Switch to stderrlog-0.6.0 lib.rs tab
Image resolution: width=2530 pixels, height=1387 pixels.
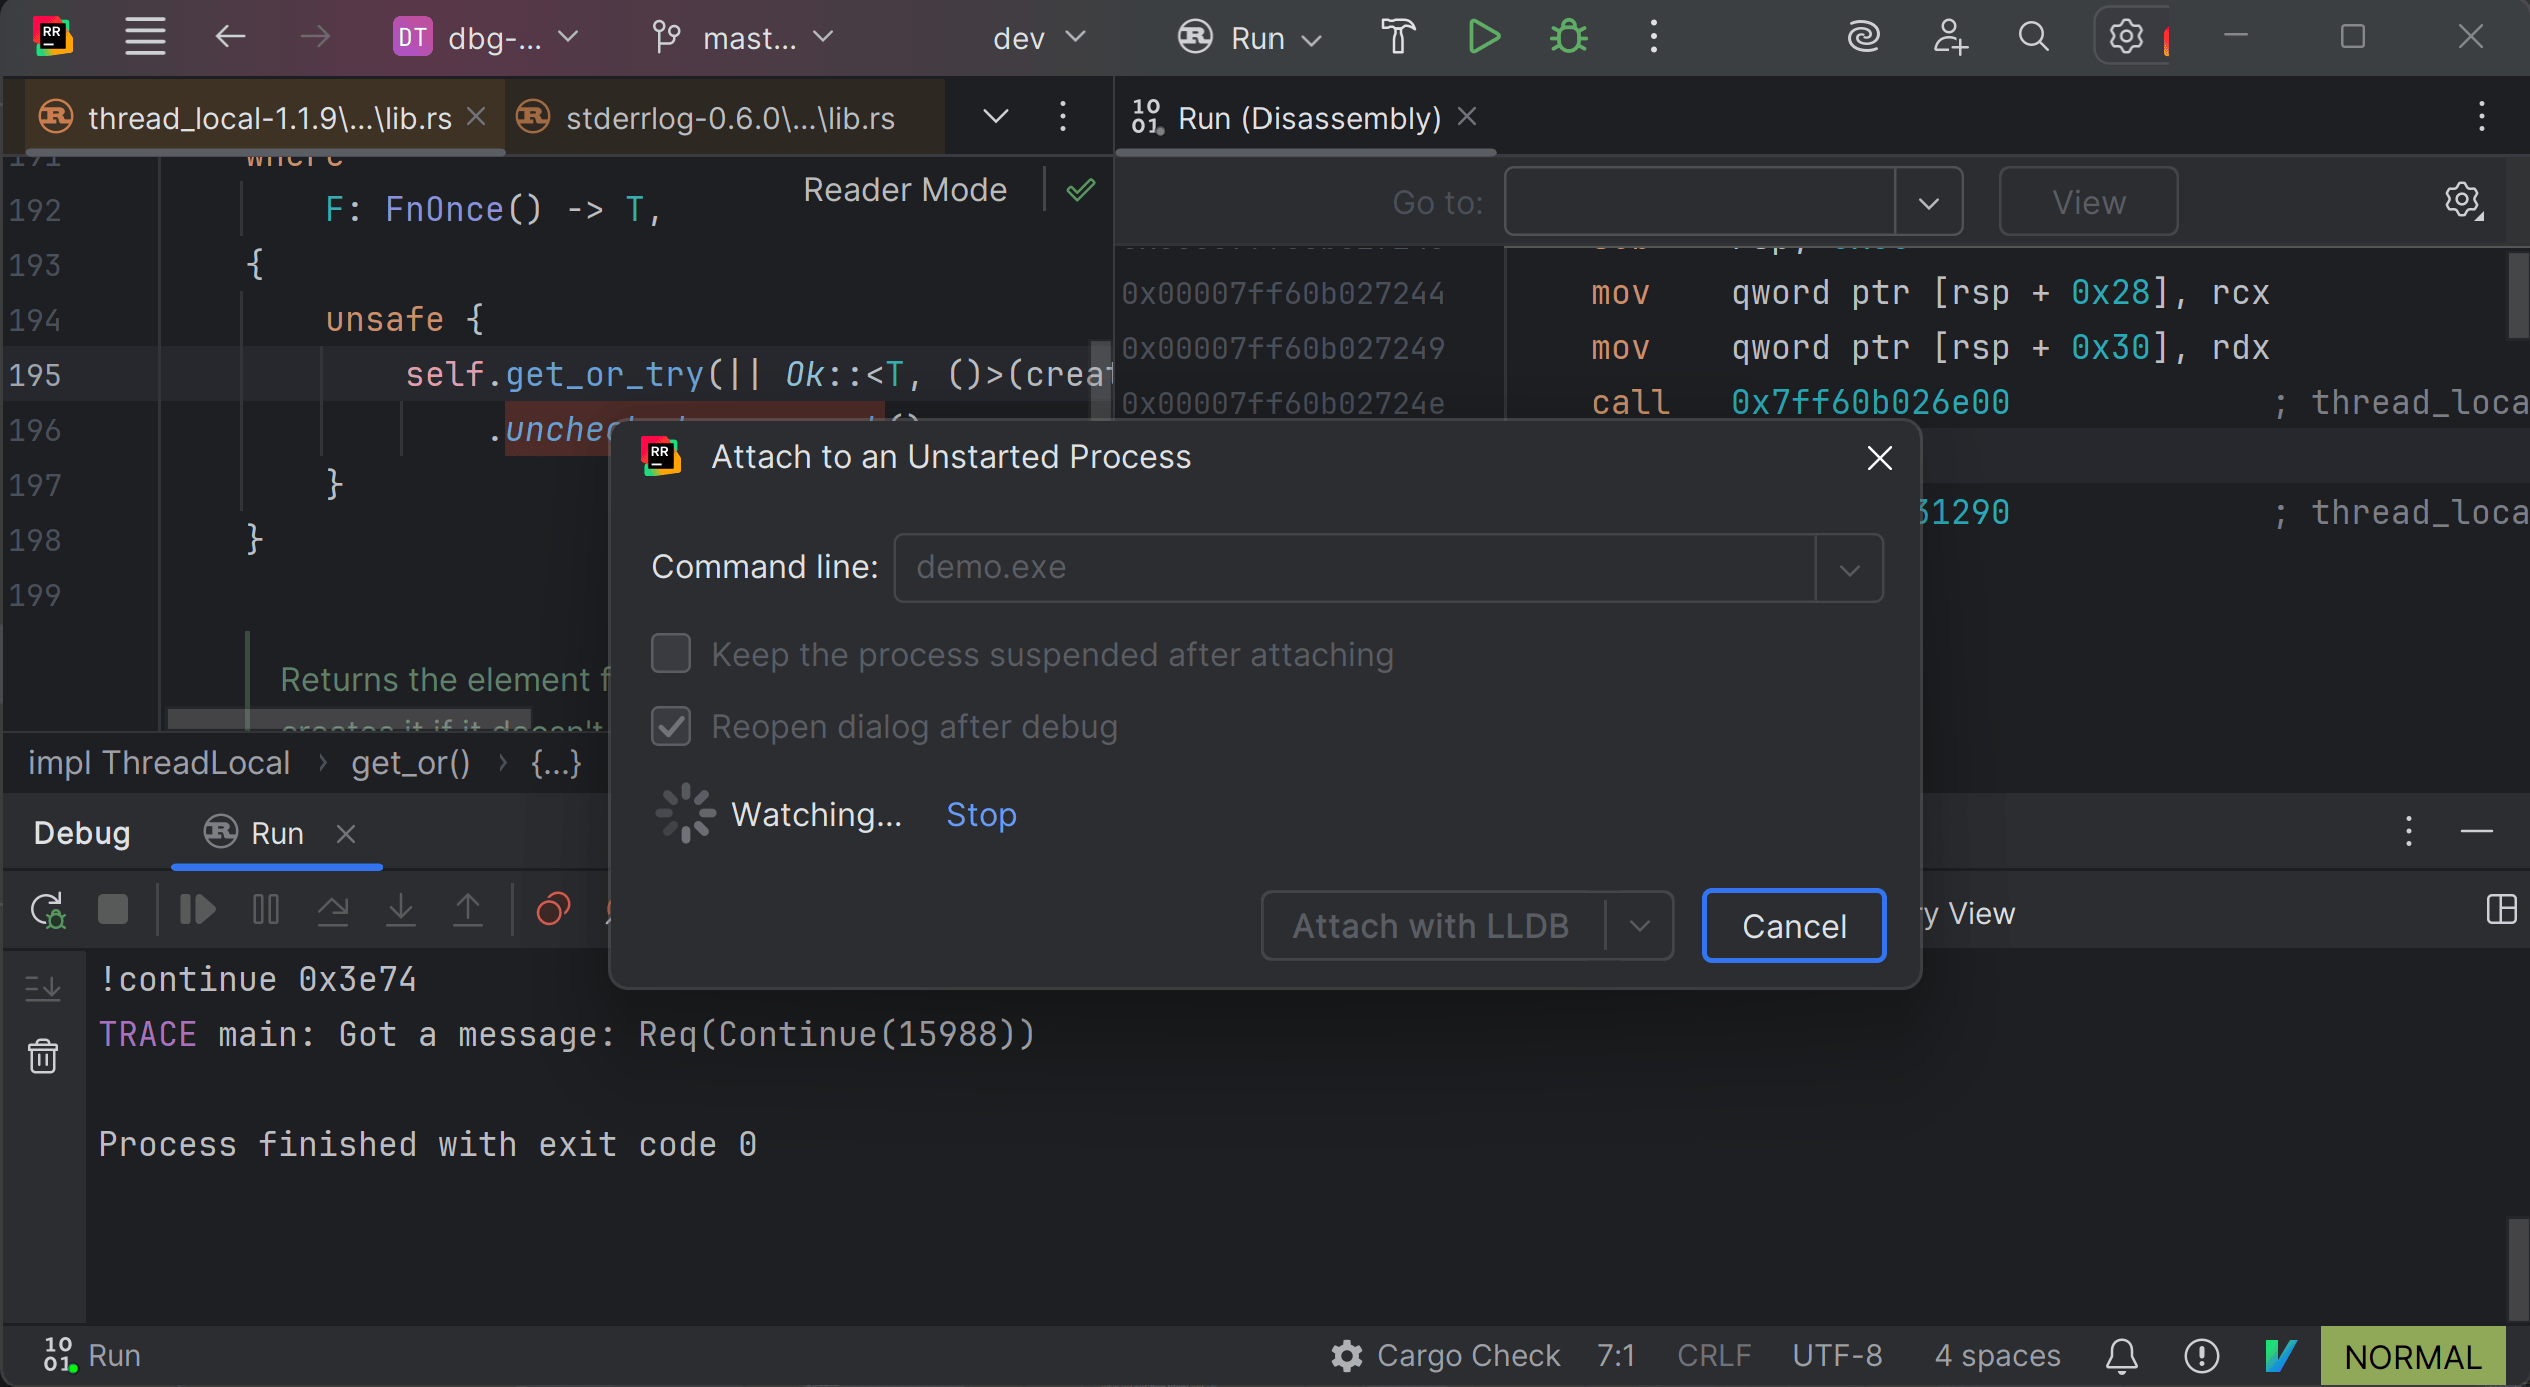click(729, 118)
